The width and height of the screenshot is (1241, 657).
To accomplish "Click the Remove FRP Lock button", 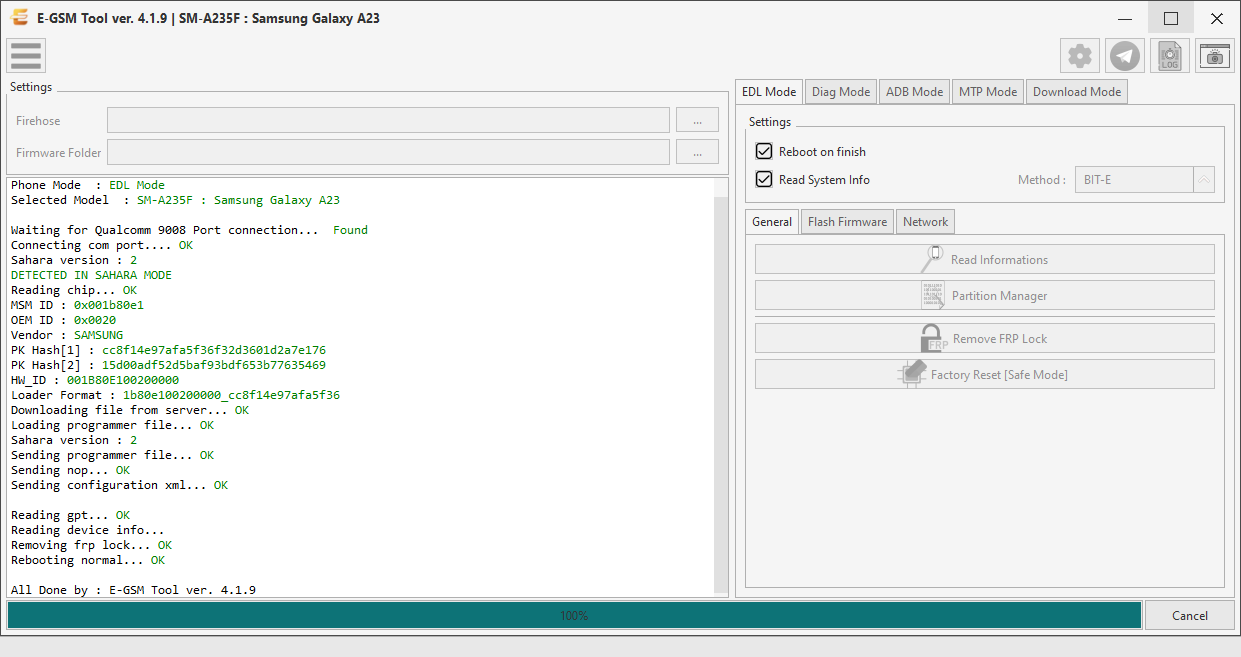I will [x=985, y=338].
